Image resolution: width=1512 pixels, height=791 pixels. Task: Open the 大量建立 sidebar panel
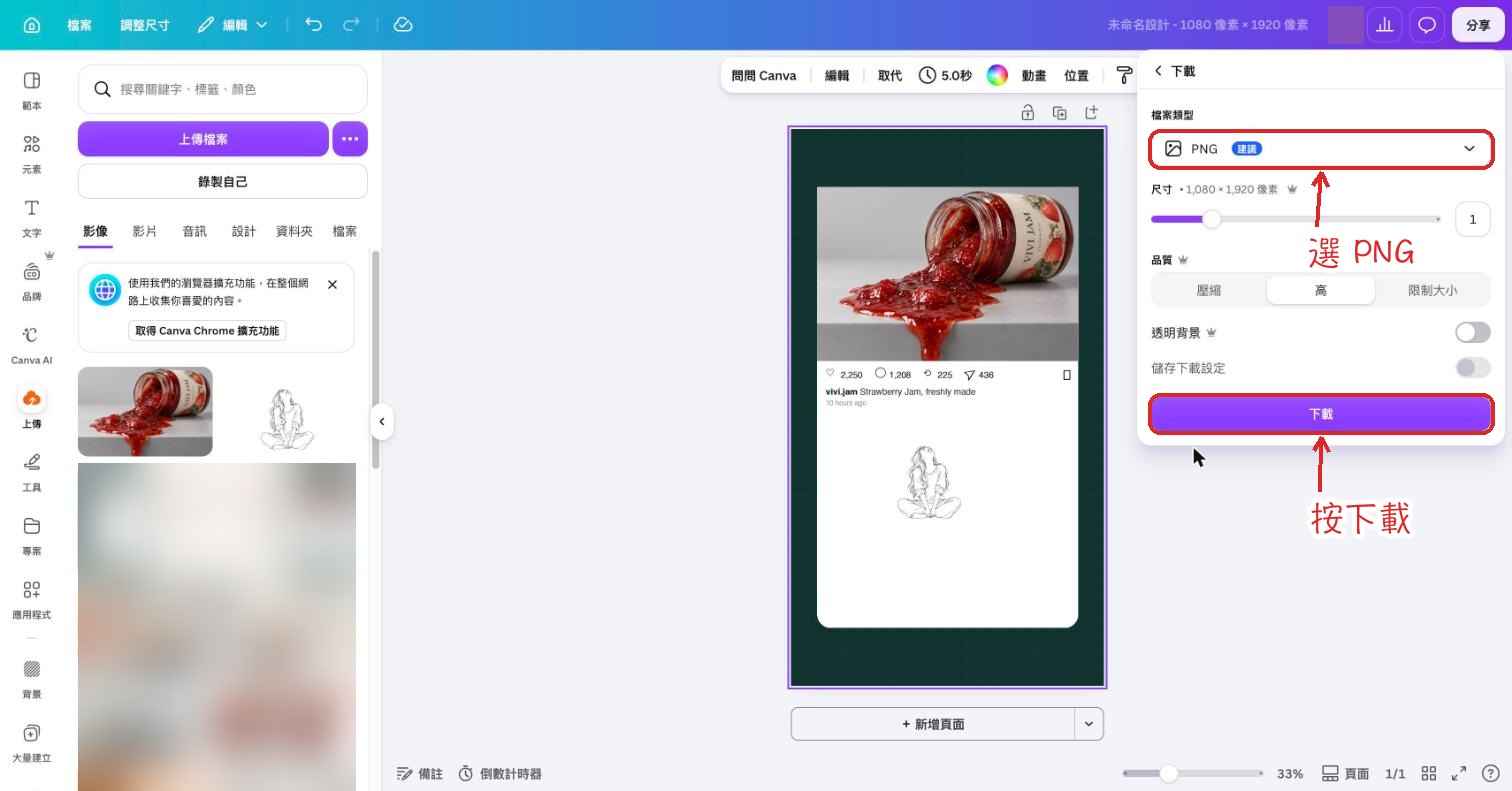(x=32, y=743)
